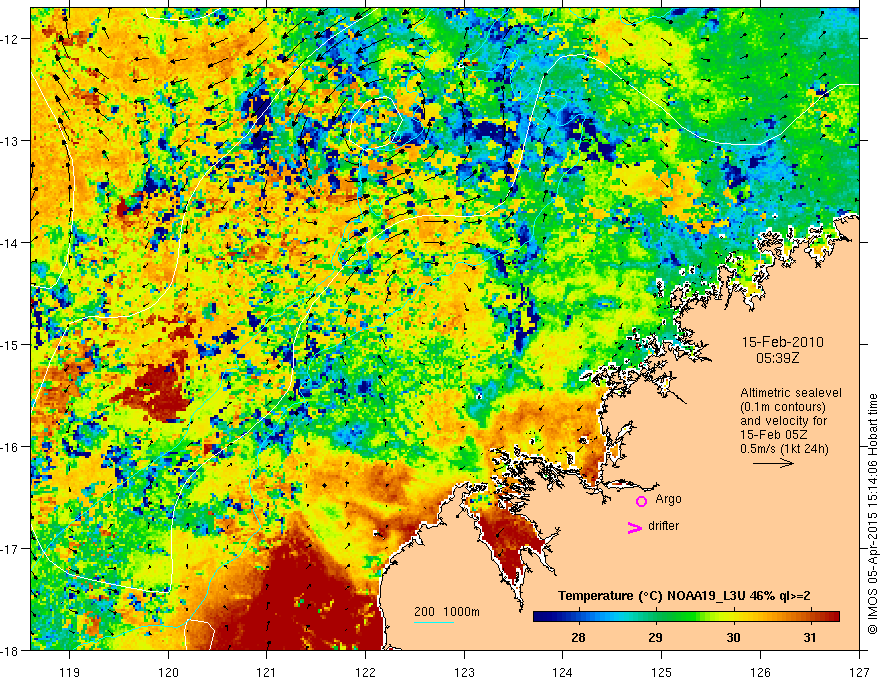880x680 pixels.
Task: Click the longitude axis label 123
Action: (464, 672)
